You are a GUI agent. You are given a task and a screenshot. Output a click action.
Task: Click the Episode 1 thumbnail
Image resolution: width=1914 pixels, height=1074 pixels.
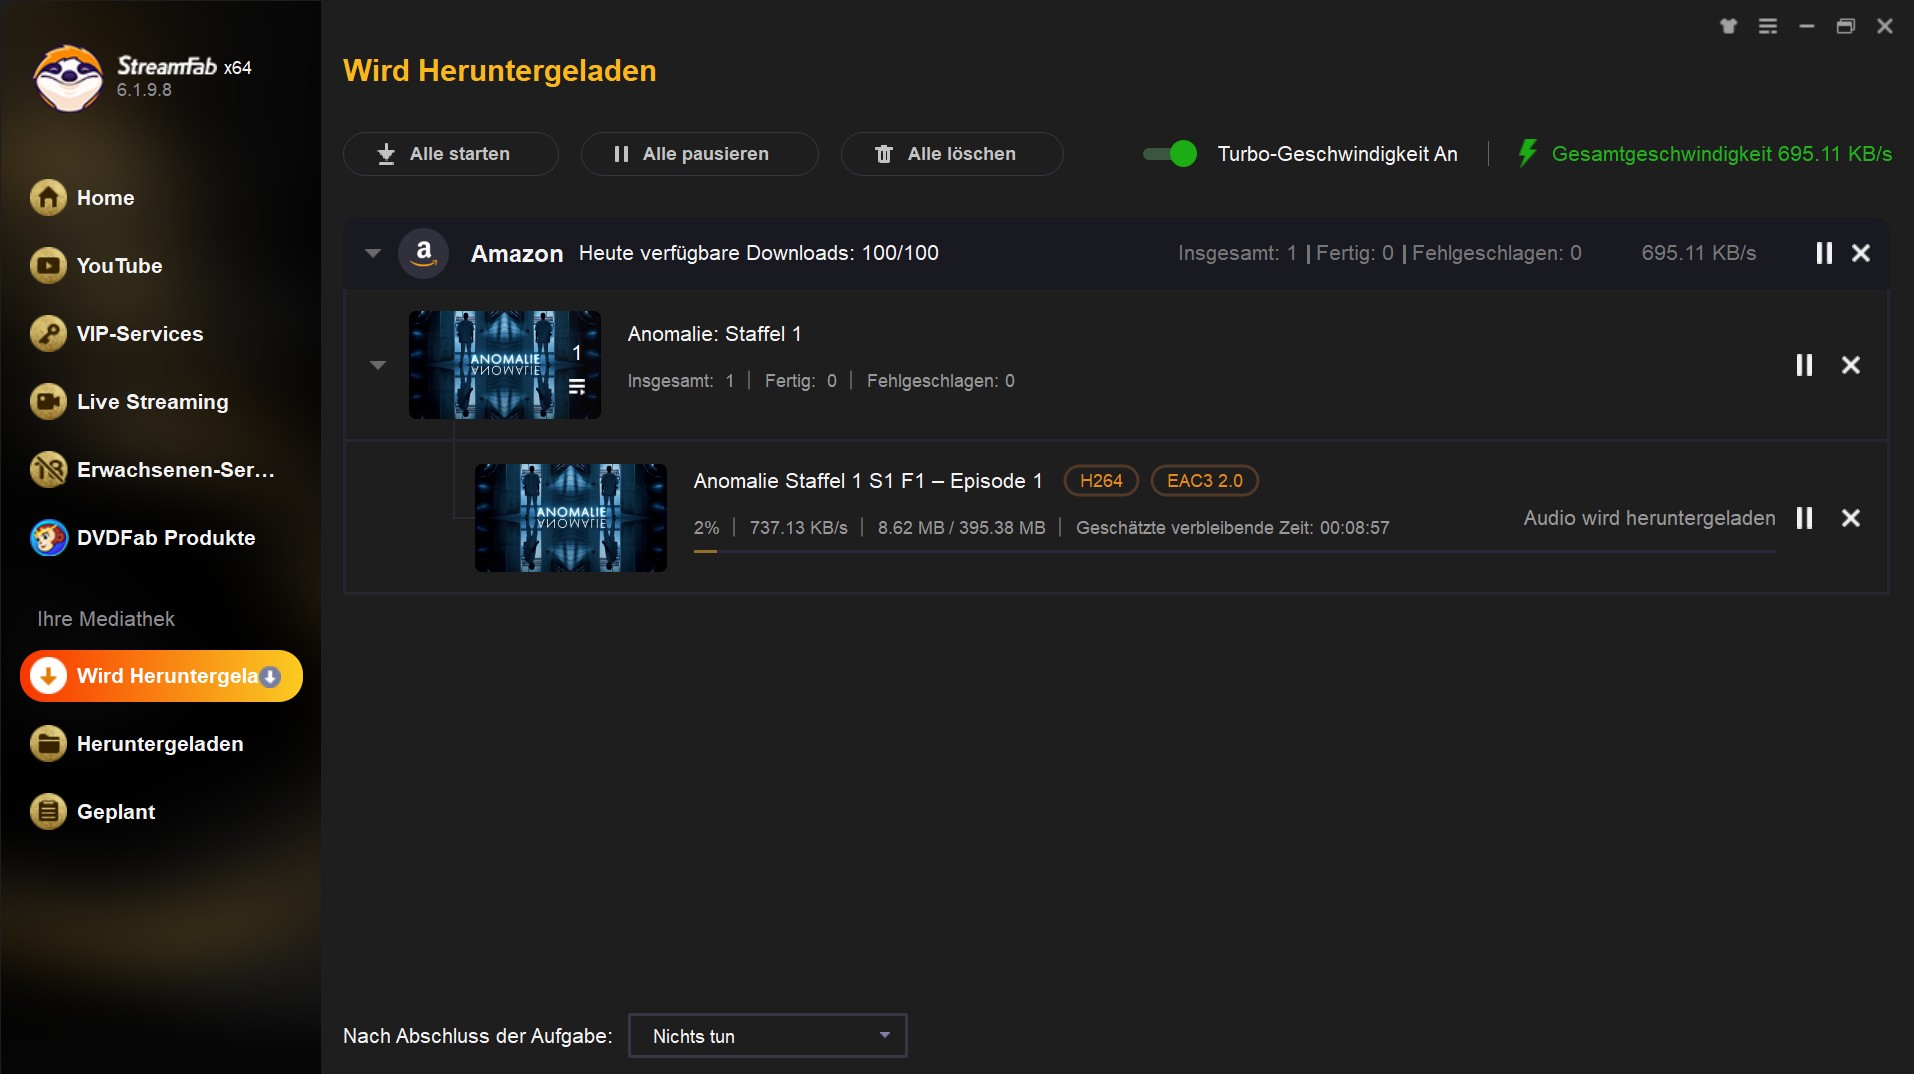click(x=571, y=518)
